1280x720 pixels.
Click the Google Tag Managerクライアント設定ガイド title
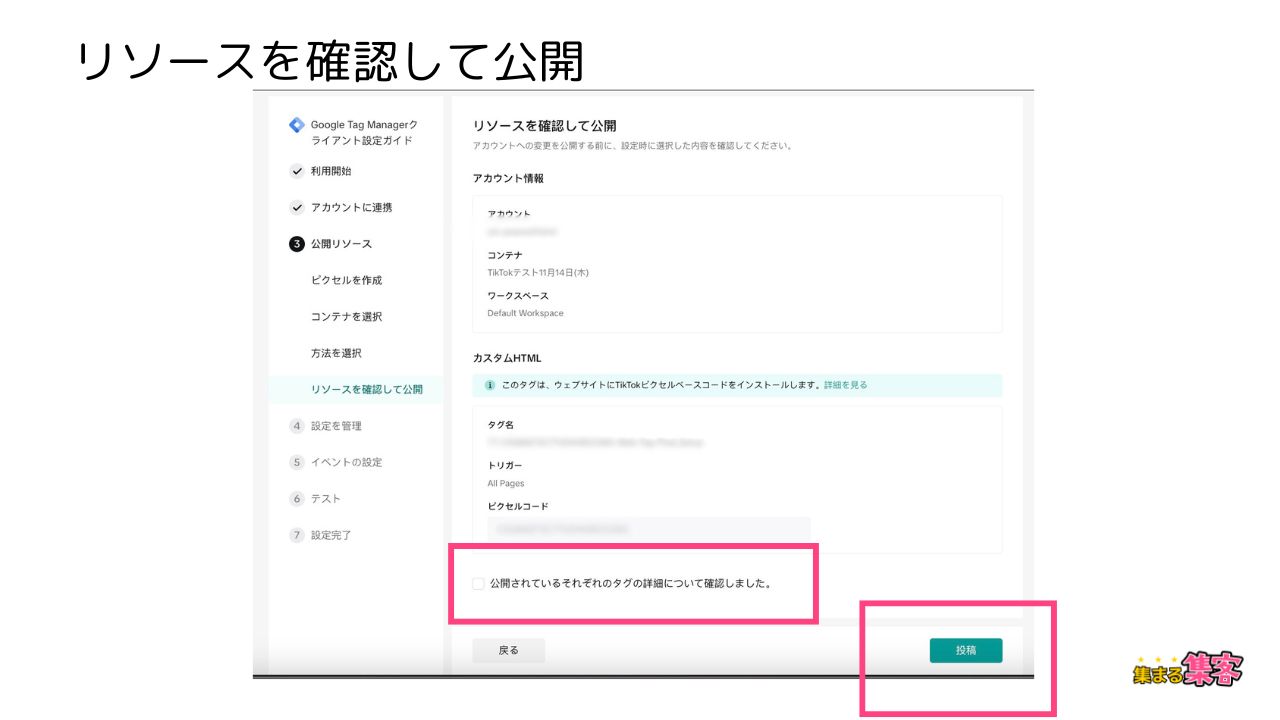(364, 132)
